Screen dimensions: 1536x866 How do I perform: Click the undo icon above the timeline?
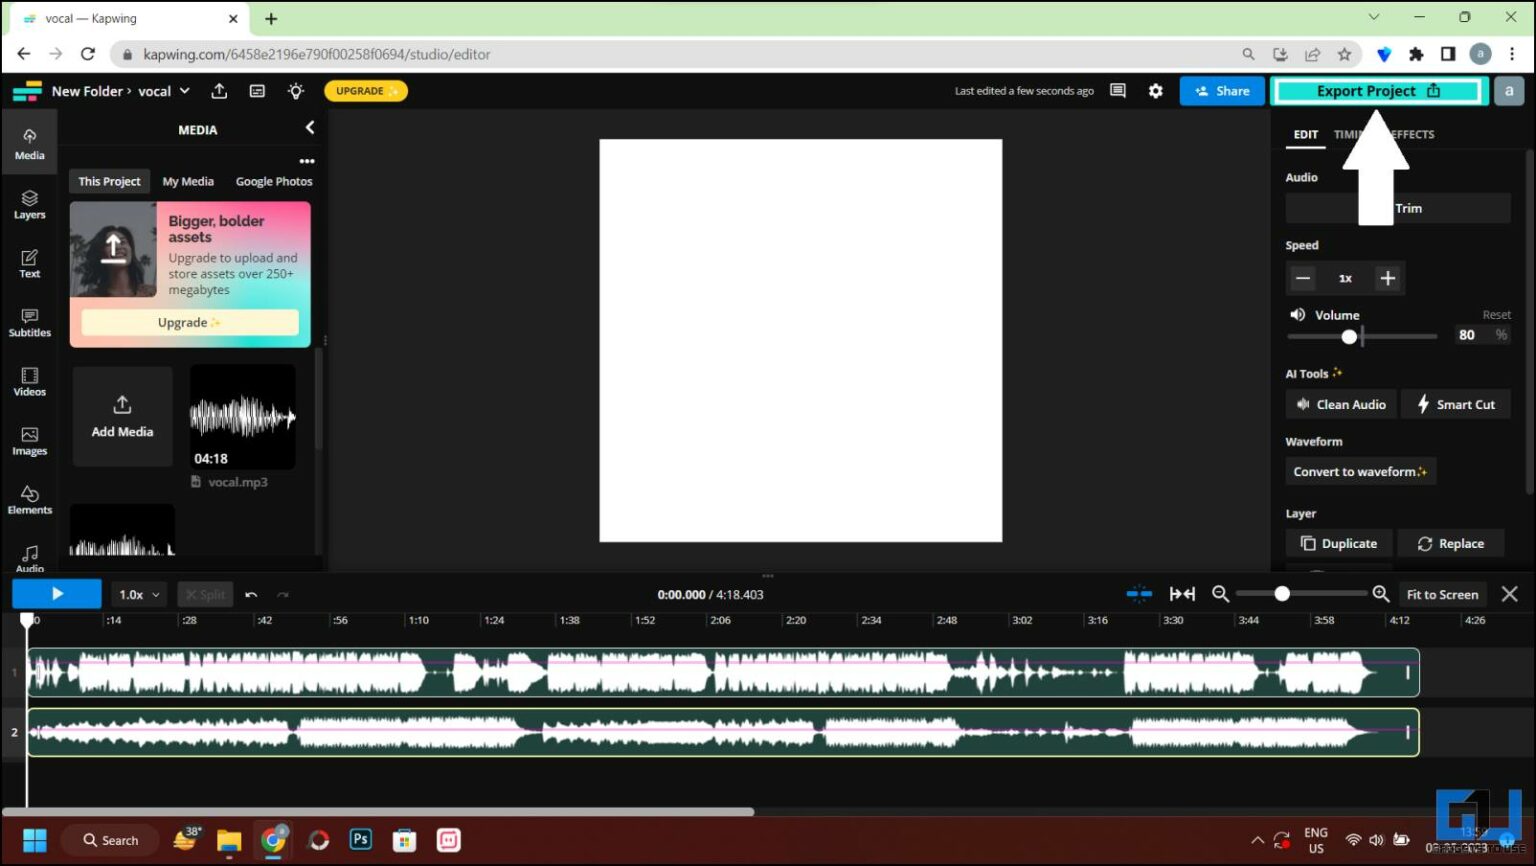251,593
